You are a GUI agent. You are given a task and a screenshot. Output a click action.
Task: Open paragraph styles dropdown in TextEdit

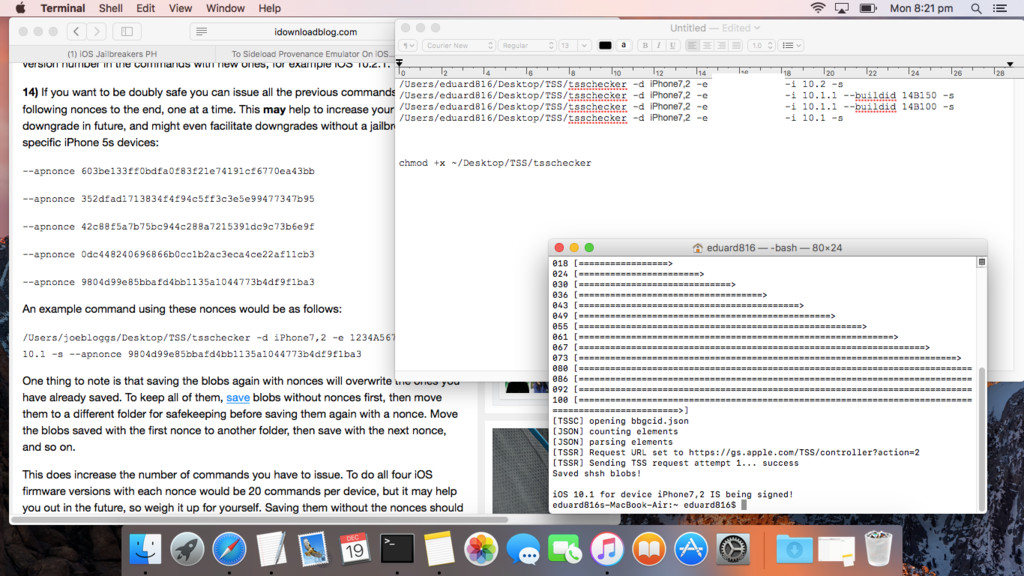pos(408,45)
